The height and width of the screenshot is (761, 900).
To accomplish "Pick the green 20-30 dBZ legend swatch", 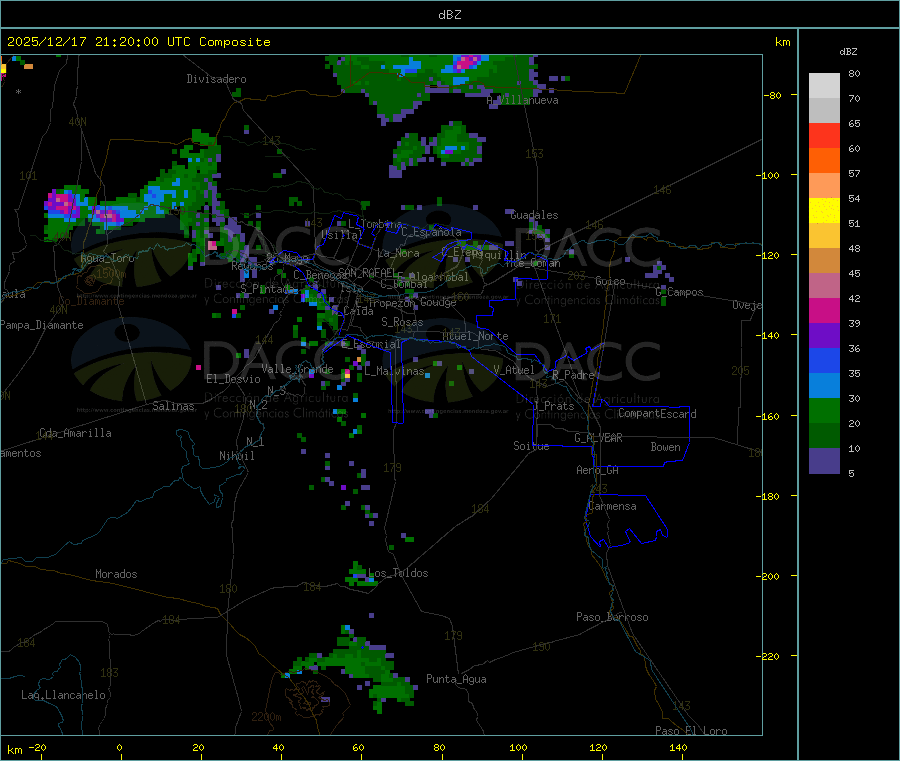I will 824,410.
